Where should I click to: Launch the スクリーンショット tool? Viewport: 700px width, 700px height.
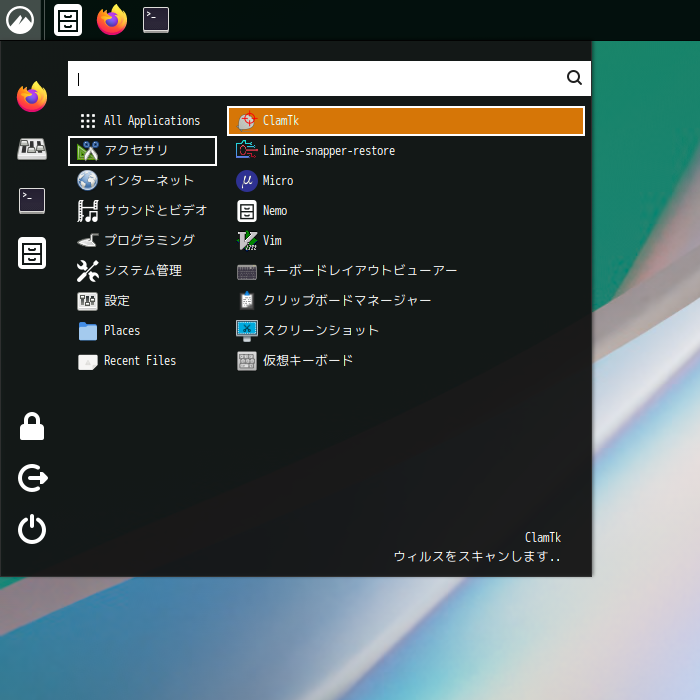[406, 331]
